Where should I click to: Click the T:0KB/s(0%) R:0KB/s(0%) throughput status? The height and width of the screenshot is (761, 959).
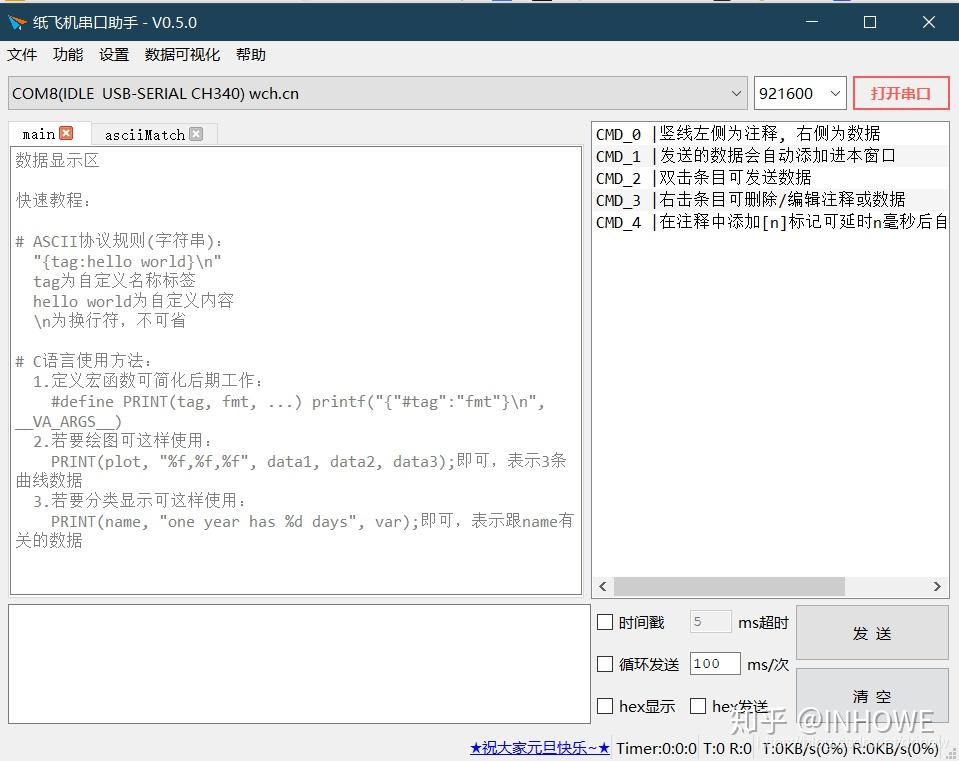click(x=851, y=748)
